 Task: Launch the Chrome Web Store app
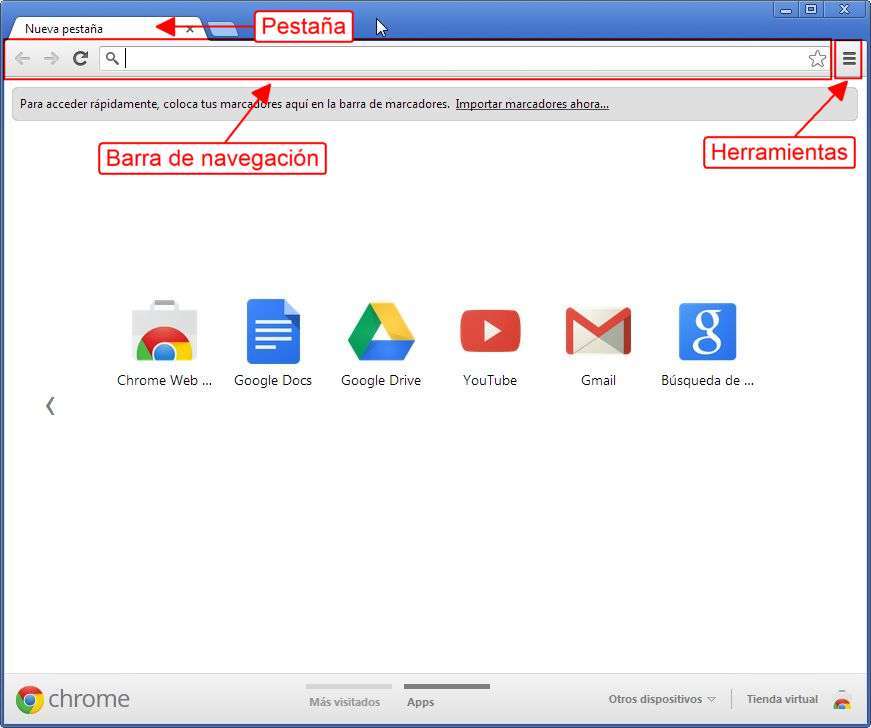(x=164, y=343)
